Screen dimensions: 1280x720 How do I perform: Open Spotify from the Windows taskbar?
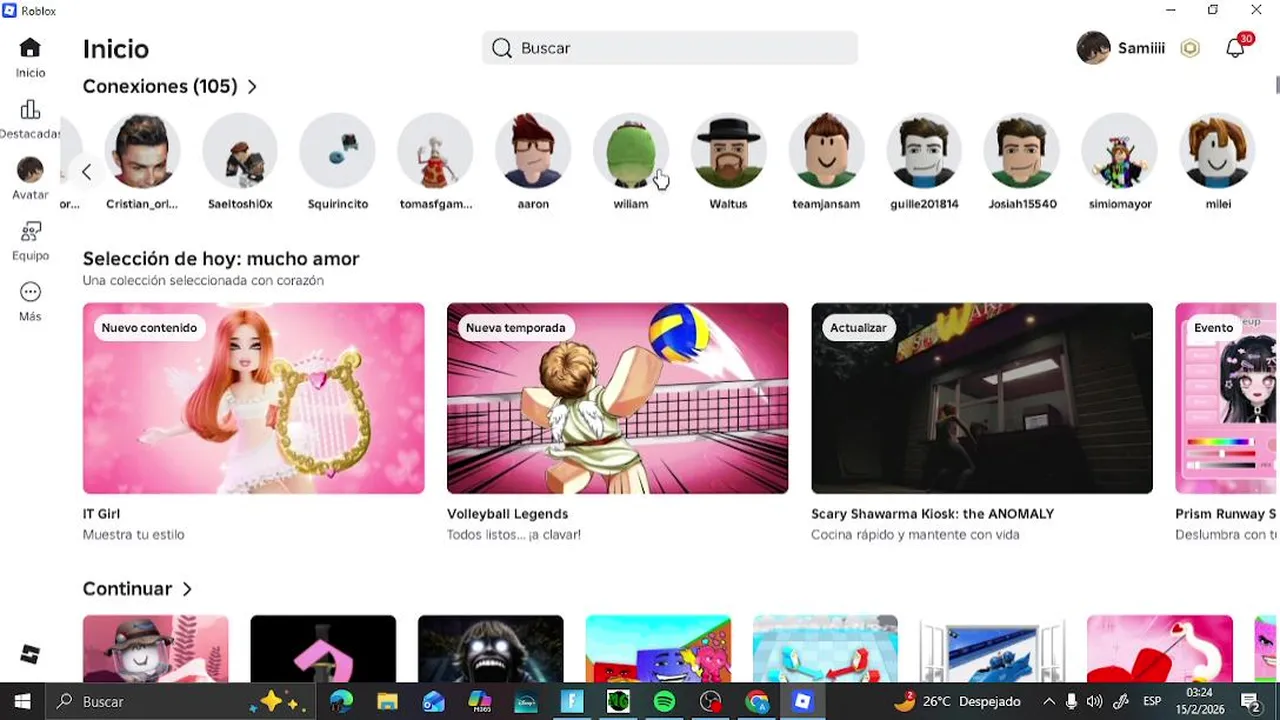(664, 702)
